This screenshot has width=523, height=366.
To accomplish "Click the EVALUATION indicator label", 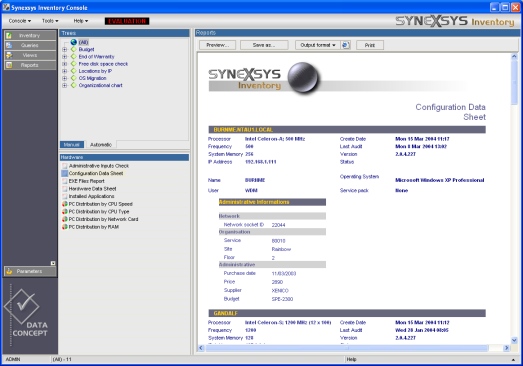I will 127,21.
